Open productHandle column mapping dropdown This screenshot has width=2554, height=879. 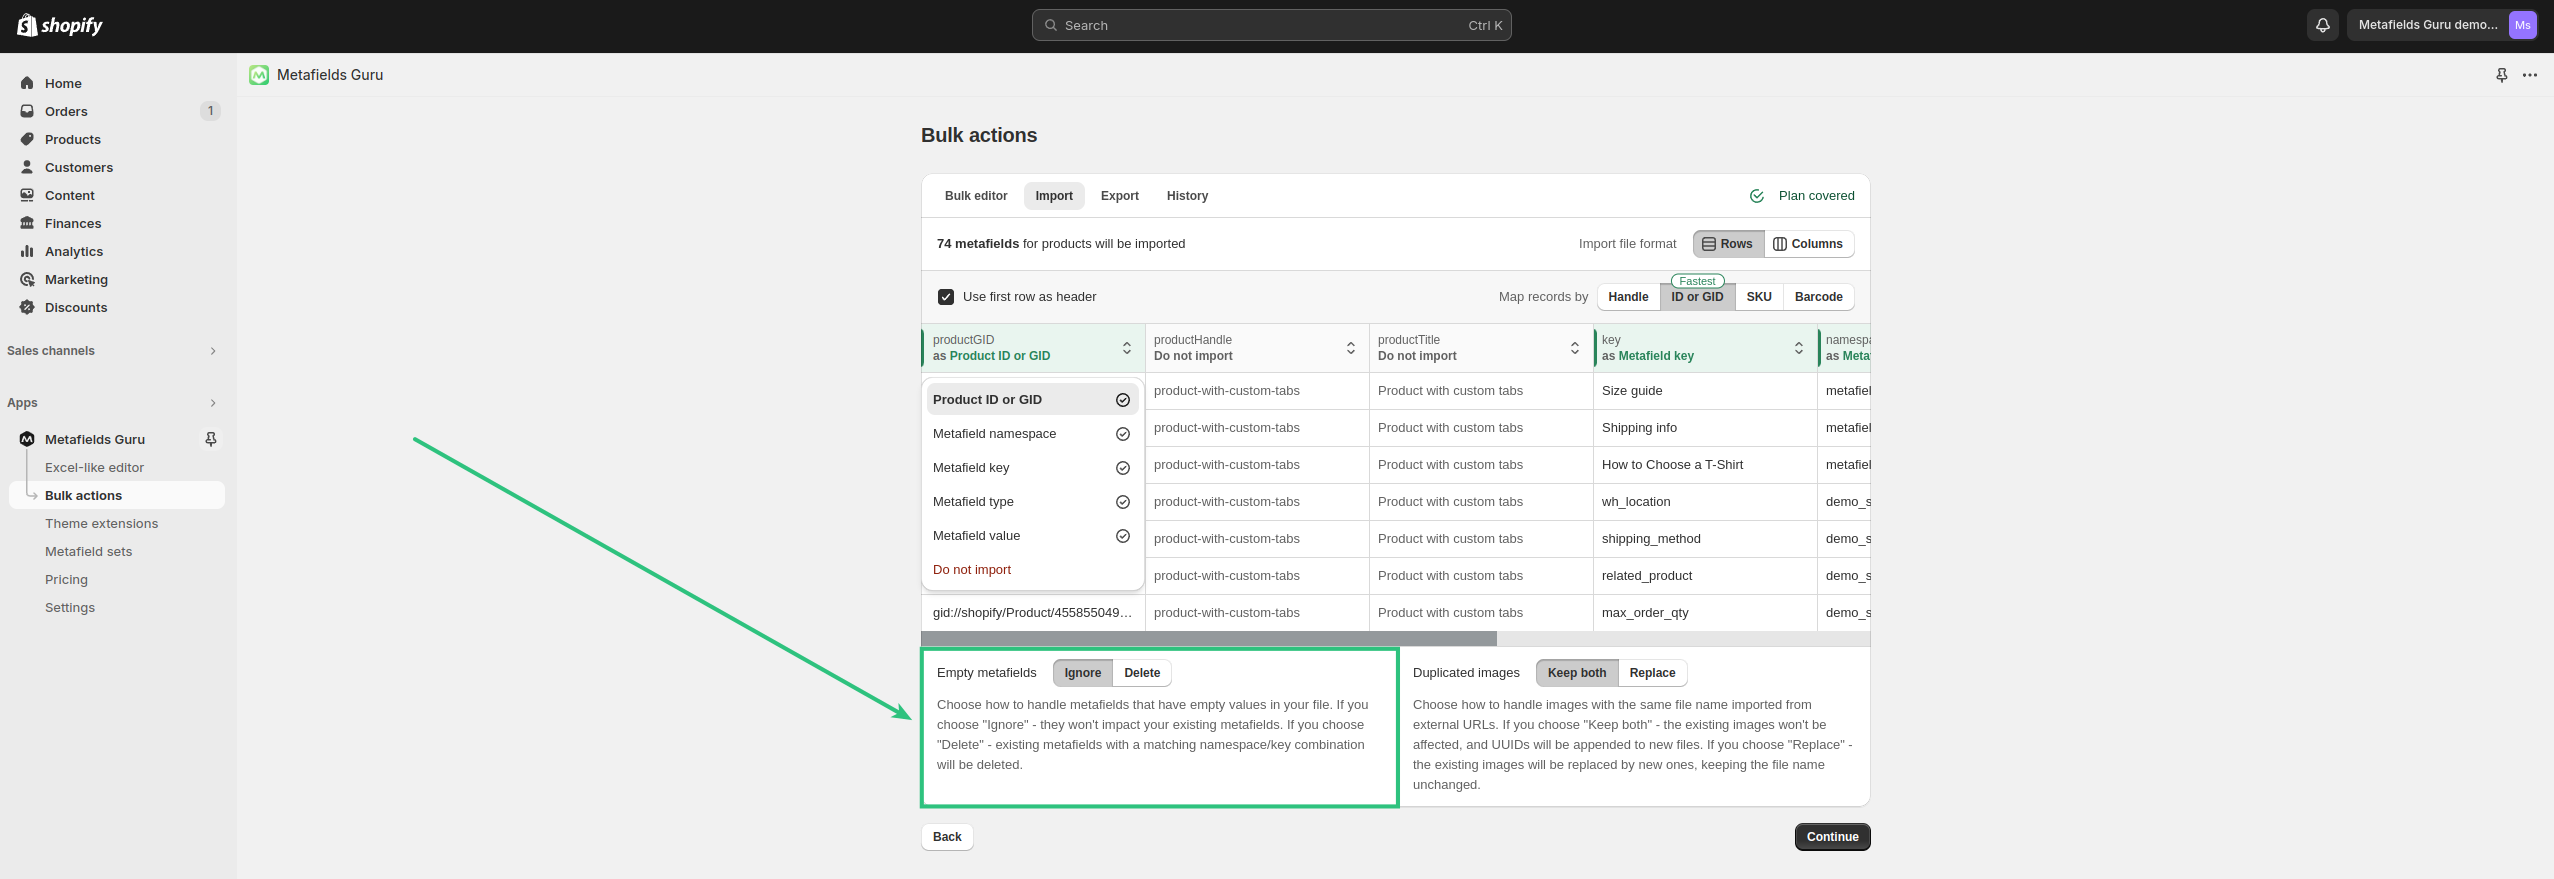(x=1257, y=348)
